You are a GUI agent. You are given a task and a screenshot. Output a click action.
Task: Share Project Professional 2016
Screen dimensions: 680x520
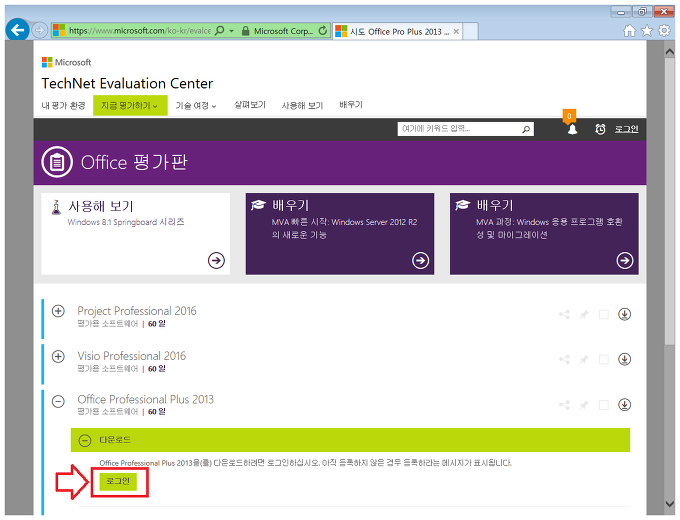564,314
